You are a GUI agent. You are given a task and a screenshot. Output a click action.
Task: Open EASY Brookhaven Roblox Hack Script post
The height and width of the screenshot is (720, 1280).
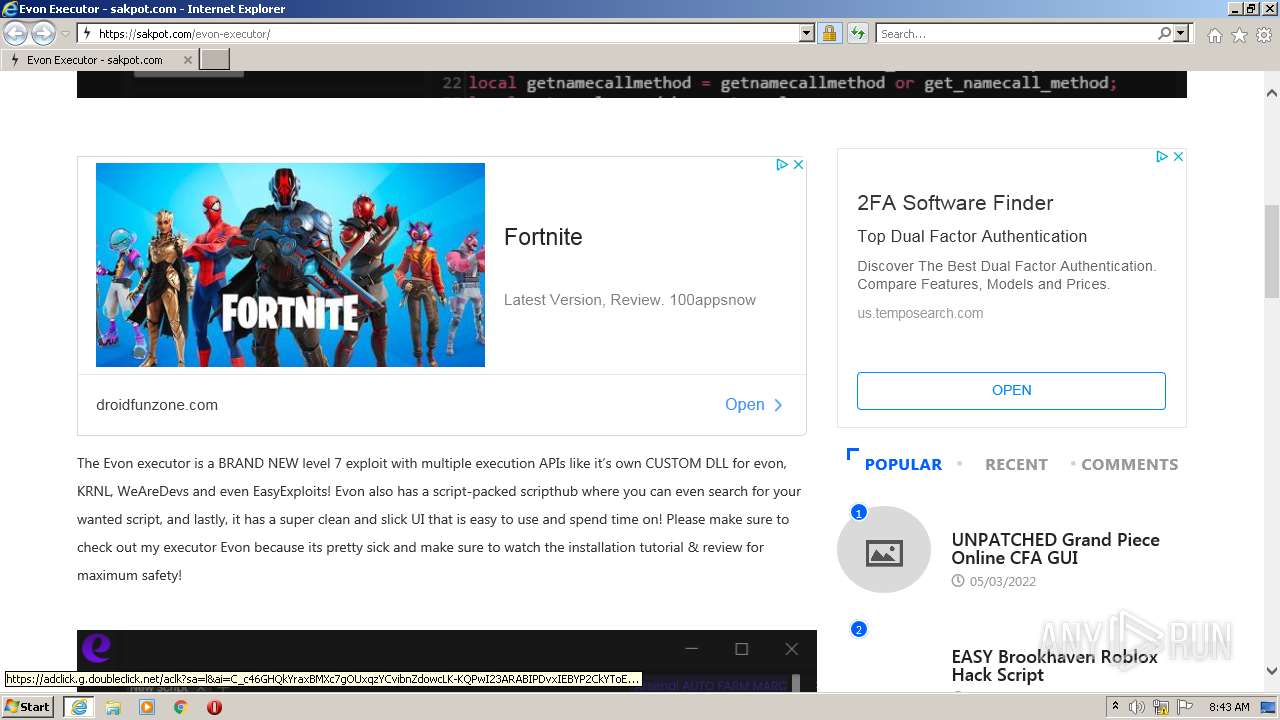[x=1054, y=666]
